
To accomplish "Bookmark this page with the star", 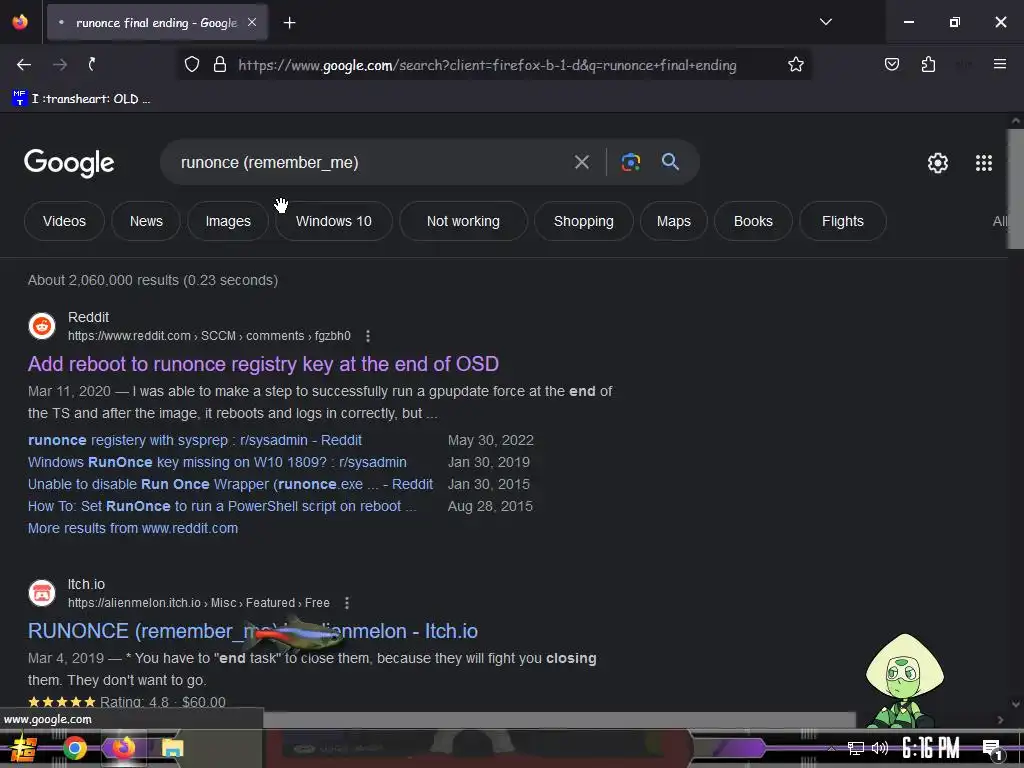I will click(x=795, y=65).
